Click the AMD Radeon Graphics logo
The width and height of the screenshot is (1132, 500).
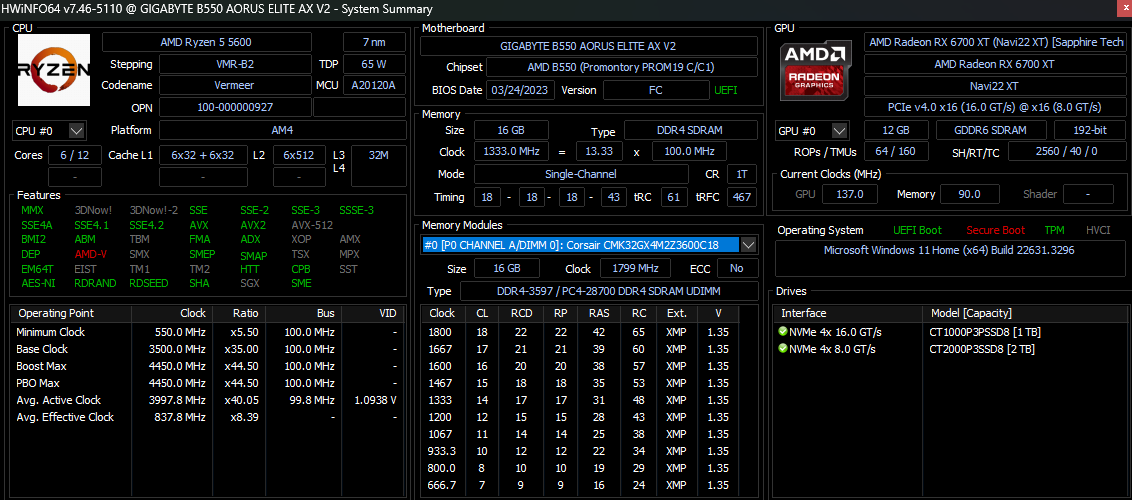pos(814,70)
